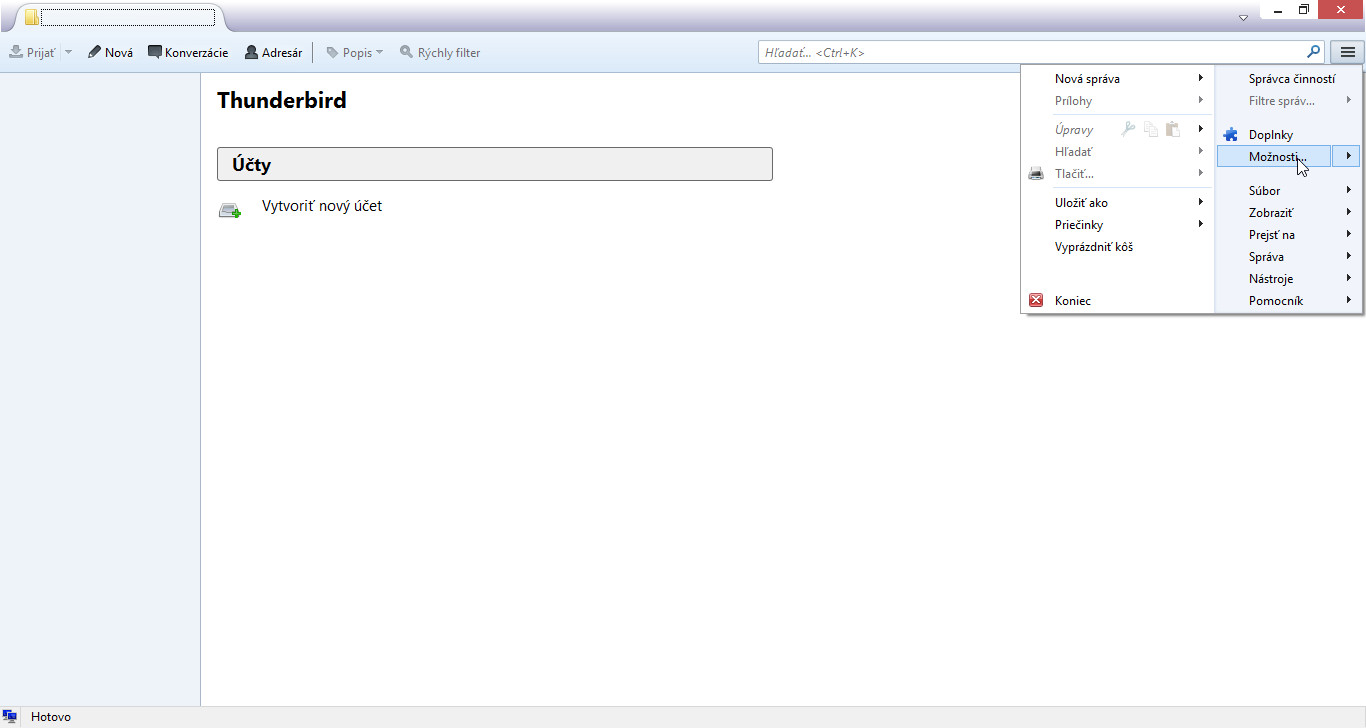Click the online status icon in status bar
The height and width of the screenshot is (728, 1366).
(x=10, y=717)
